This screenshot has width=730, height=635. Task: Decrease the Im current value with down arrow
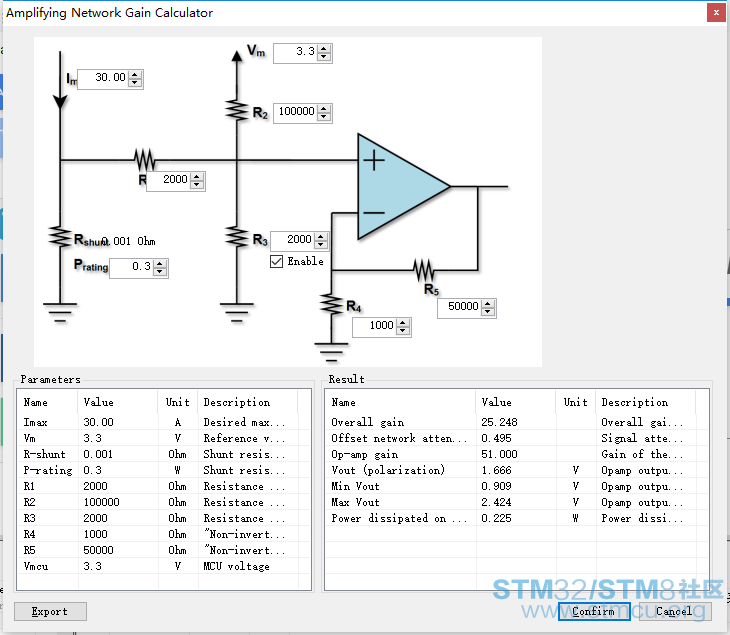pos(135,83)
